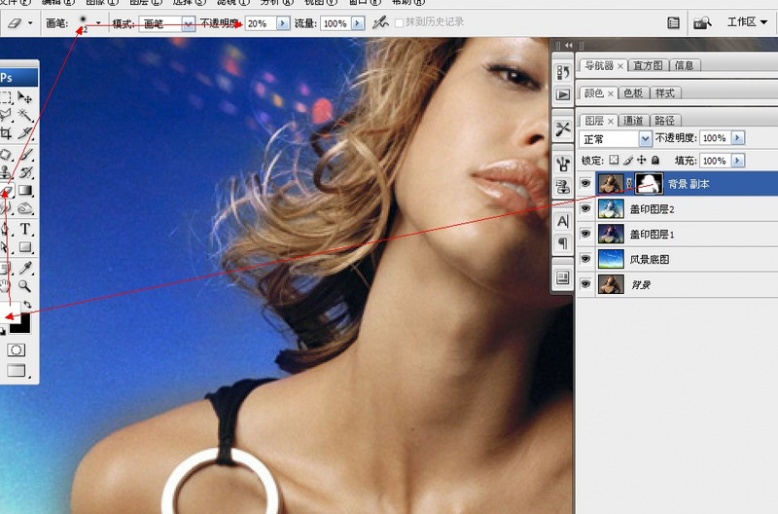The height and width of the screenshot is (514, 778).
Task: Hide the 盖印图层1 layer
Action: (585, 233)
